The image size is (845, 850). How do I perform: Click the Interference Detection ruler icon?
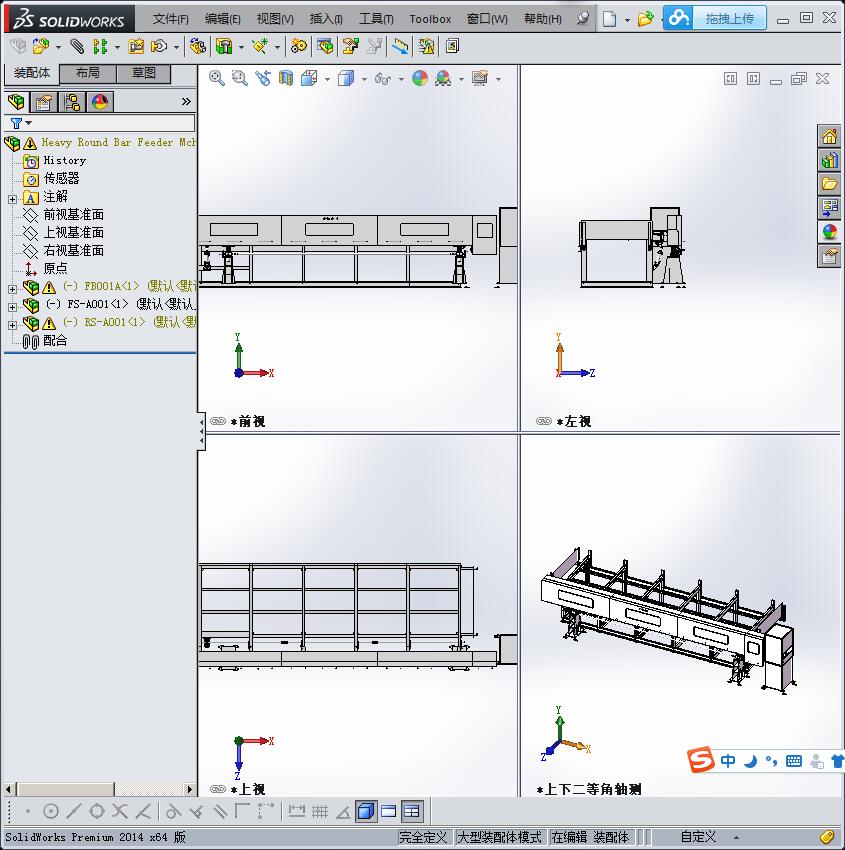pyautogui.click(x=400, y=47)
